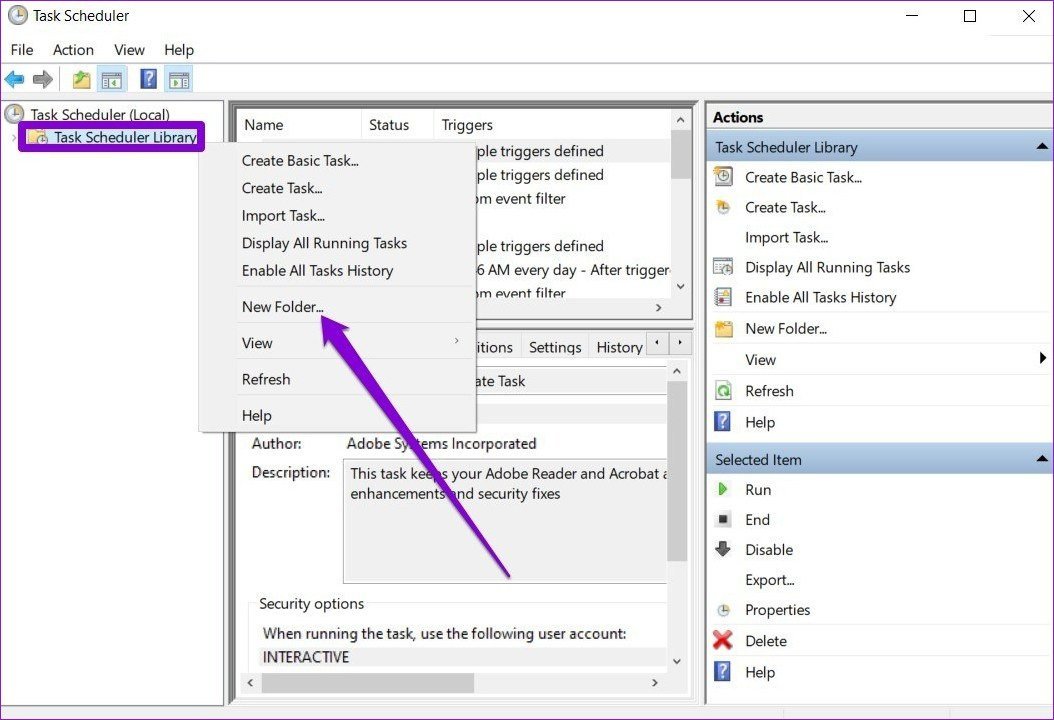Open the View submenu in the context menu

pyautogui.click(x=256, y=343)
